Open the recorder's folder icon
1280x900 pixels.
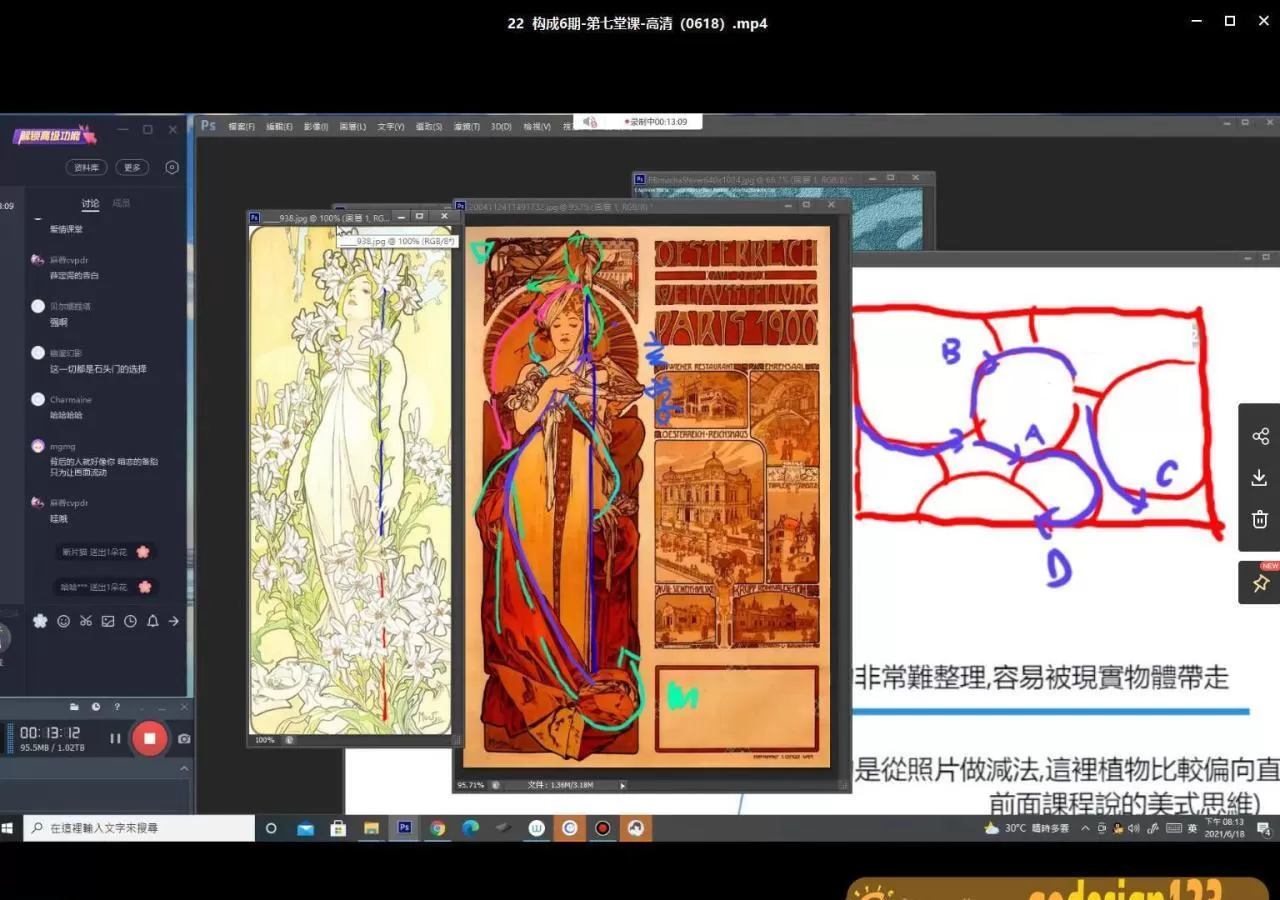tap(74, 706)
